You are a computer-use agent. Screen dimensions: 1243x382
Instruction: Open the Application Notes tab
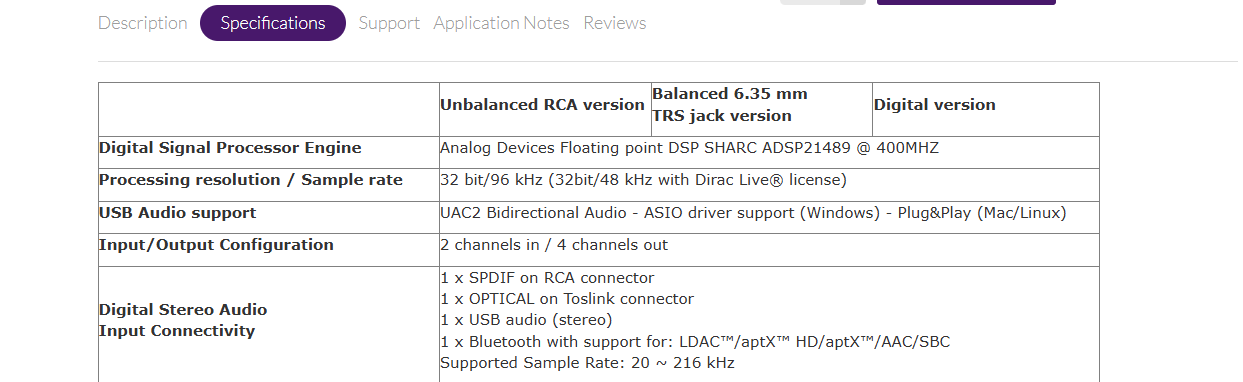click(501, 23)
